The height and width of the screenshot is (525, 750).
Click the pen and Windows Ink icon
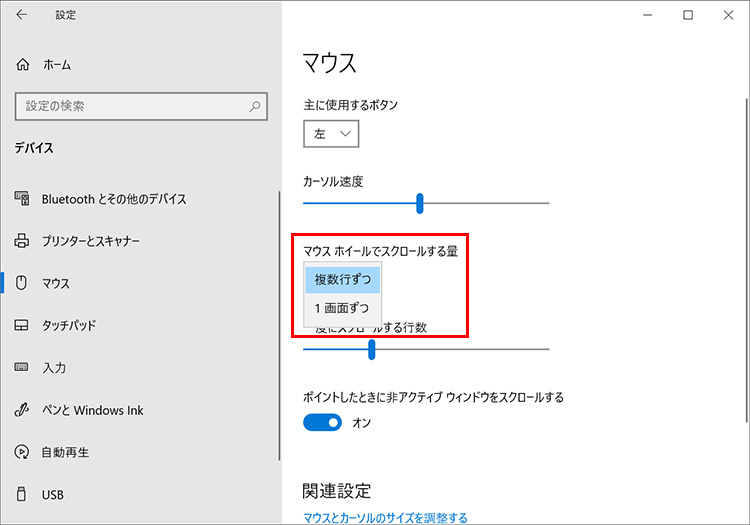23,410
